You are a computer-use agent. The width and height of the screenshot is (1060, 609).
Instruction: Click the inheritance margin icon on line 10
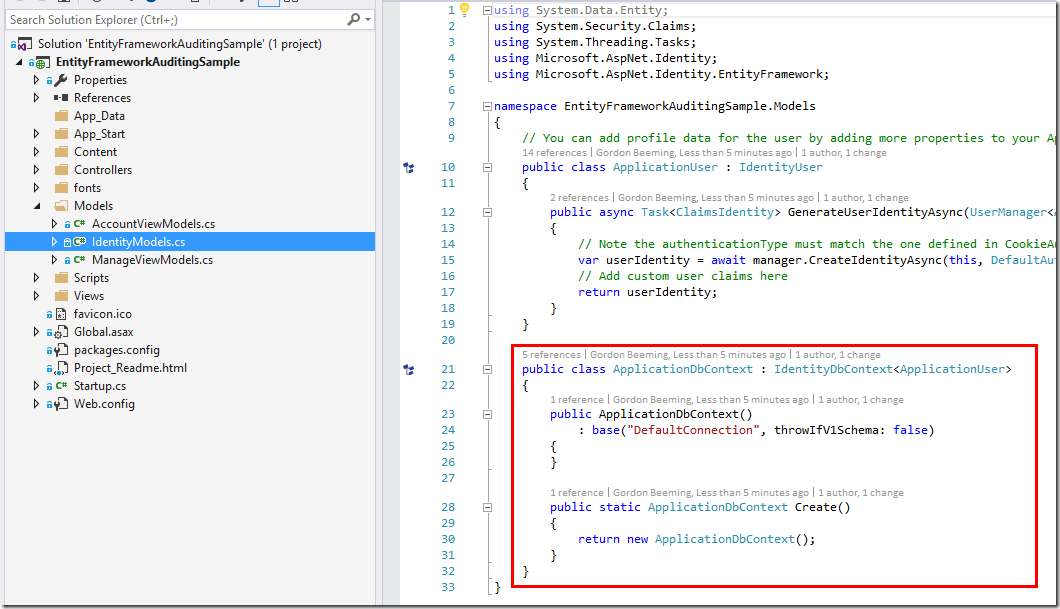[x=408, y=168]
